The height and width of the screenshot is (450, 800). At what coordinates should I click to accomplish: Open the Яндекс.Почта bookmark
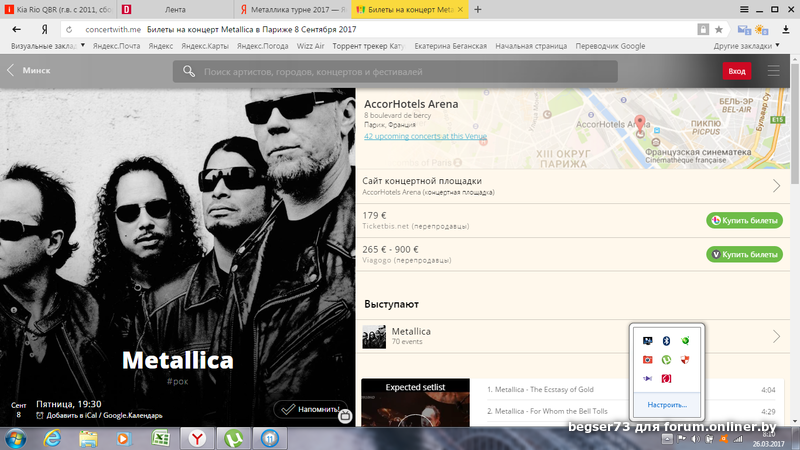pos(116,46)
